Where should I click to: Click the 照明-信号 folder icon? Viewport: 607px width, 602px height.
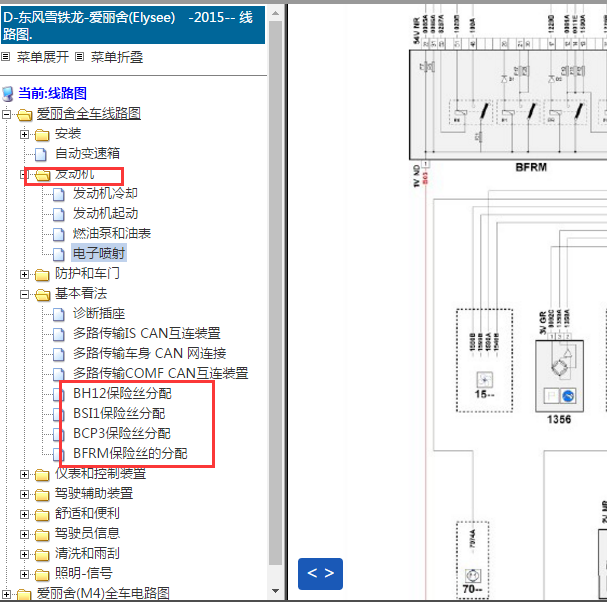[x=42, y=575]
